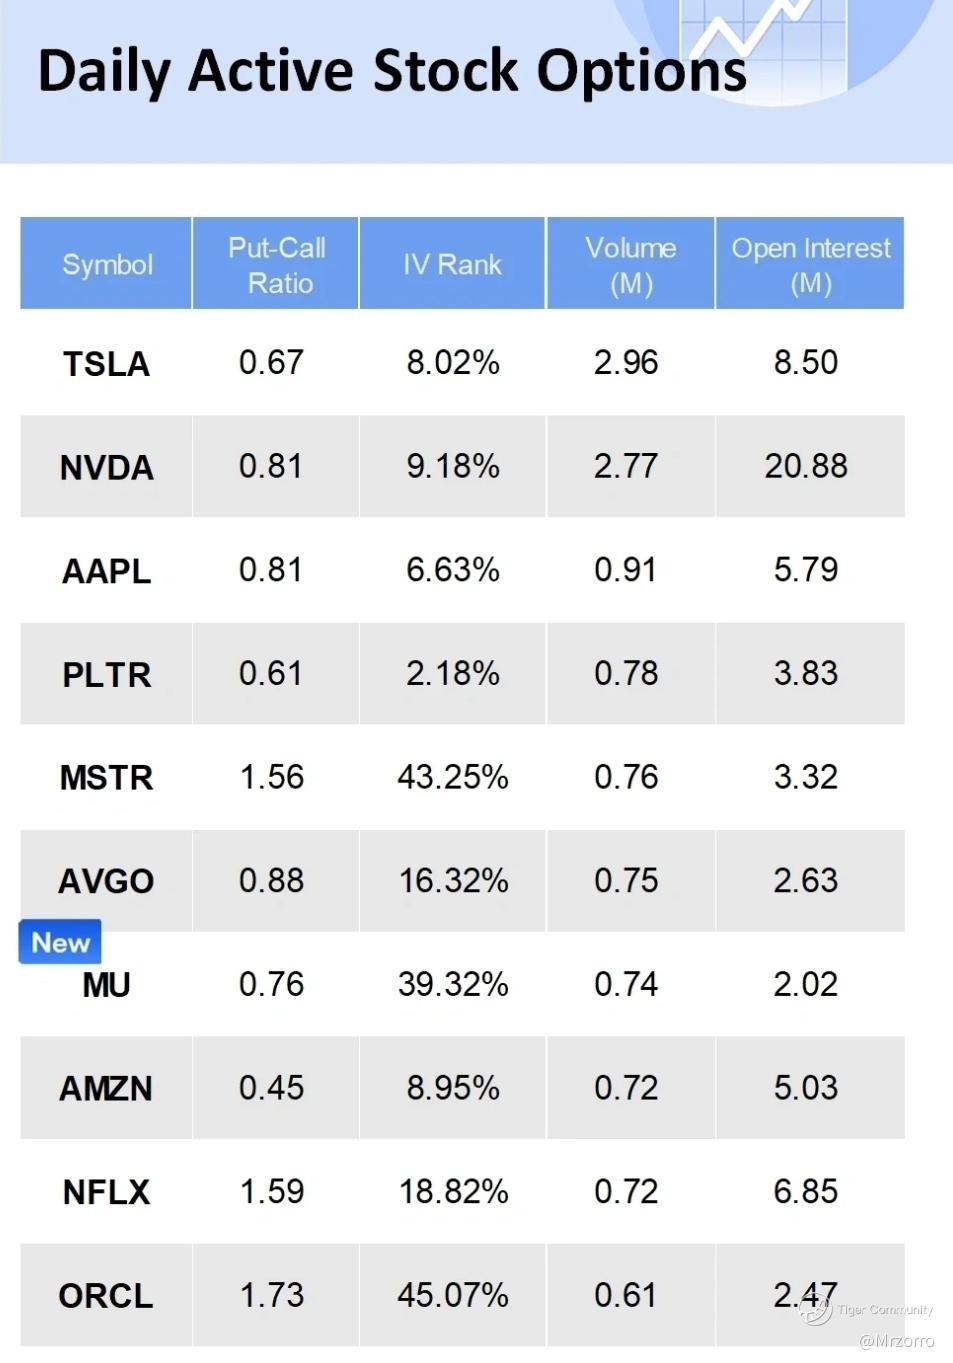Click the AVGO ticker symbol
This screenshot has width=953, height=1363.
[x=106, y=881]
